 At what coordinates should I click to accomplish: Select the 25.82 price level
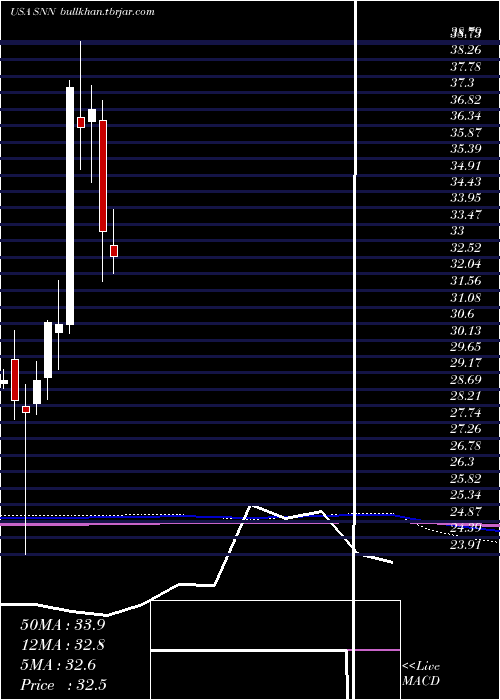(x=466, y=479)
